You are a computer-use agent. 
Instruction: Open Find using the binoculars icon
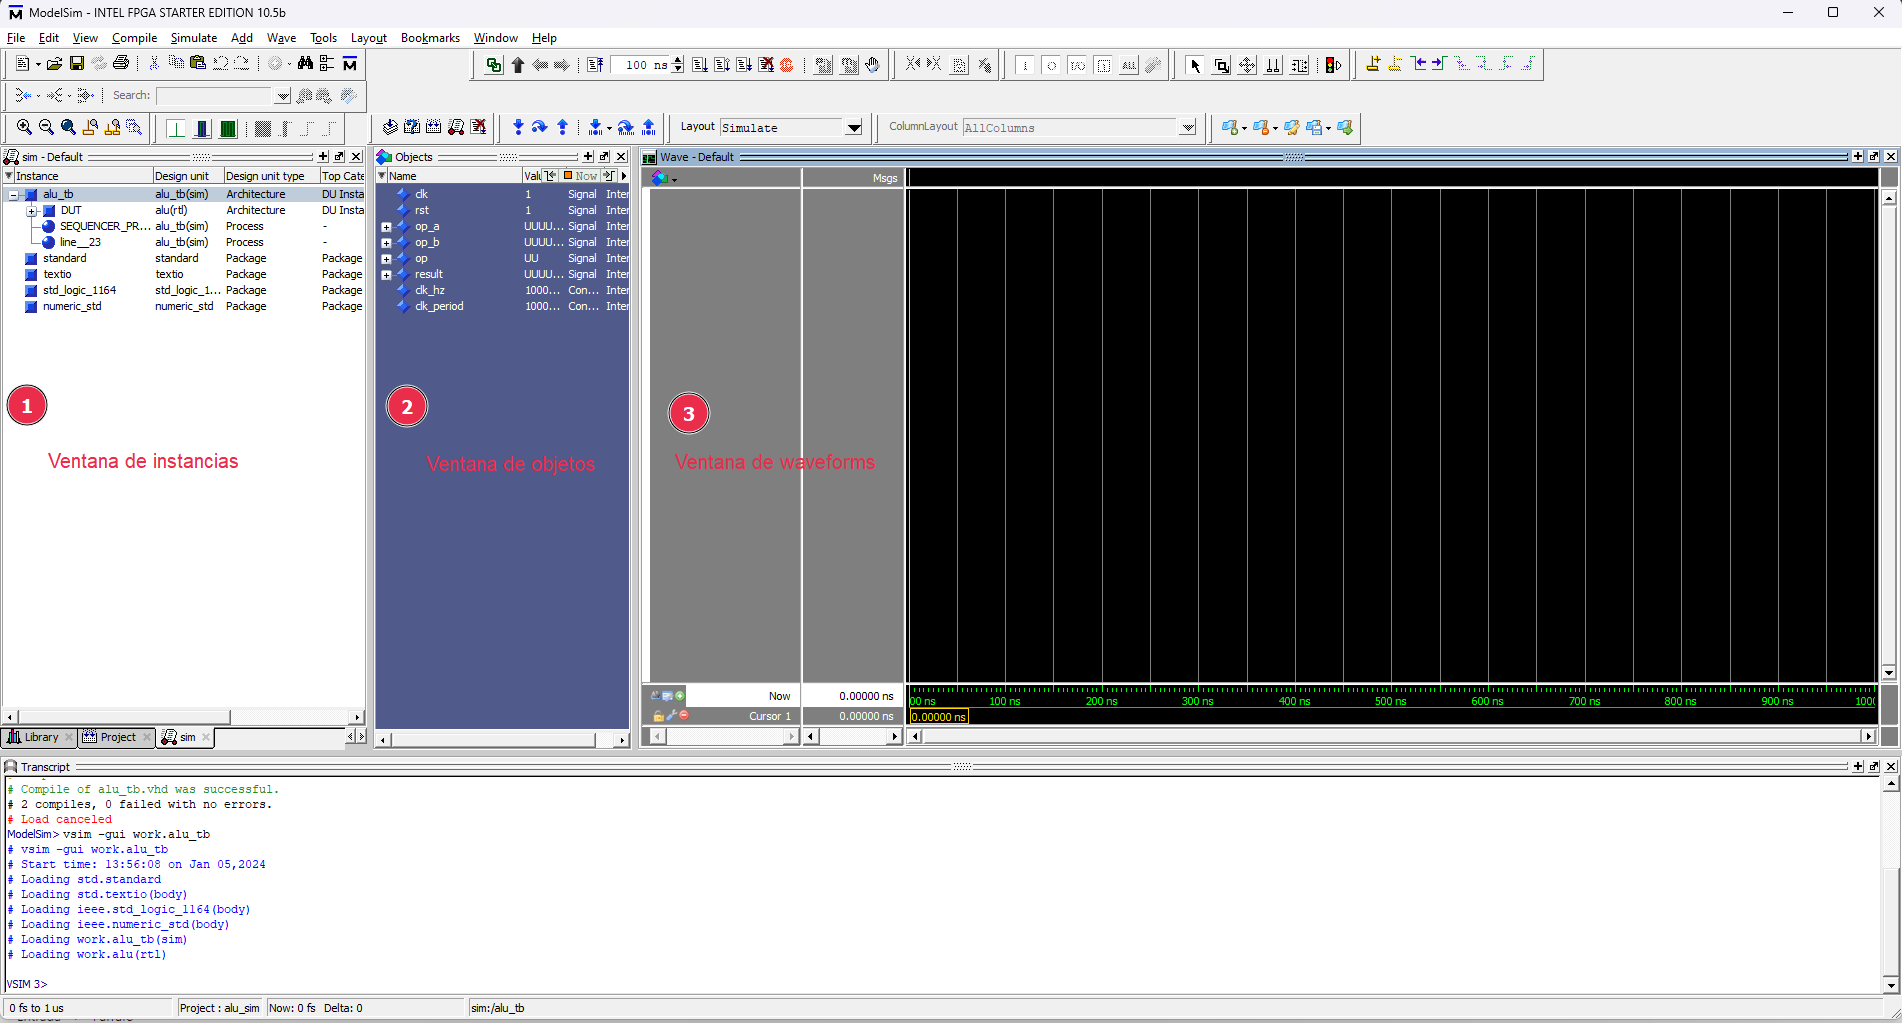306,63
